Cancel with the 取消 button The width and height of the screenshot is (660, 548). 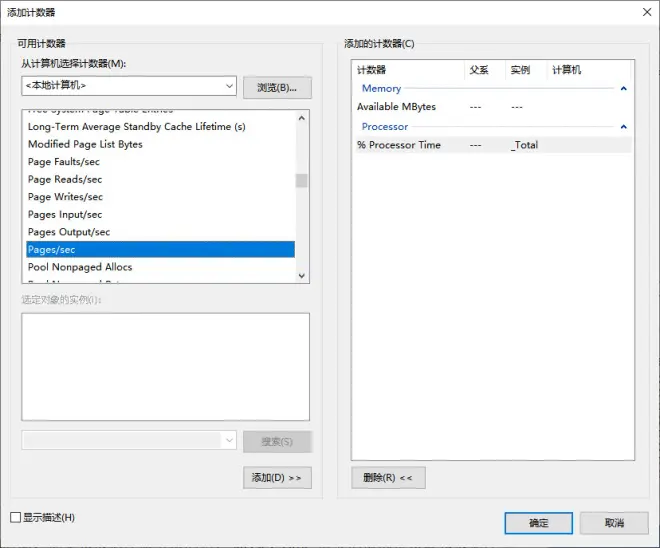coord(614,523)
